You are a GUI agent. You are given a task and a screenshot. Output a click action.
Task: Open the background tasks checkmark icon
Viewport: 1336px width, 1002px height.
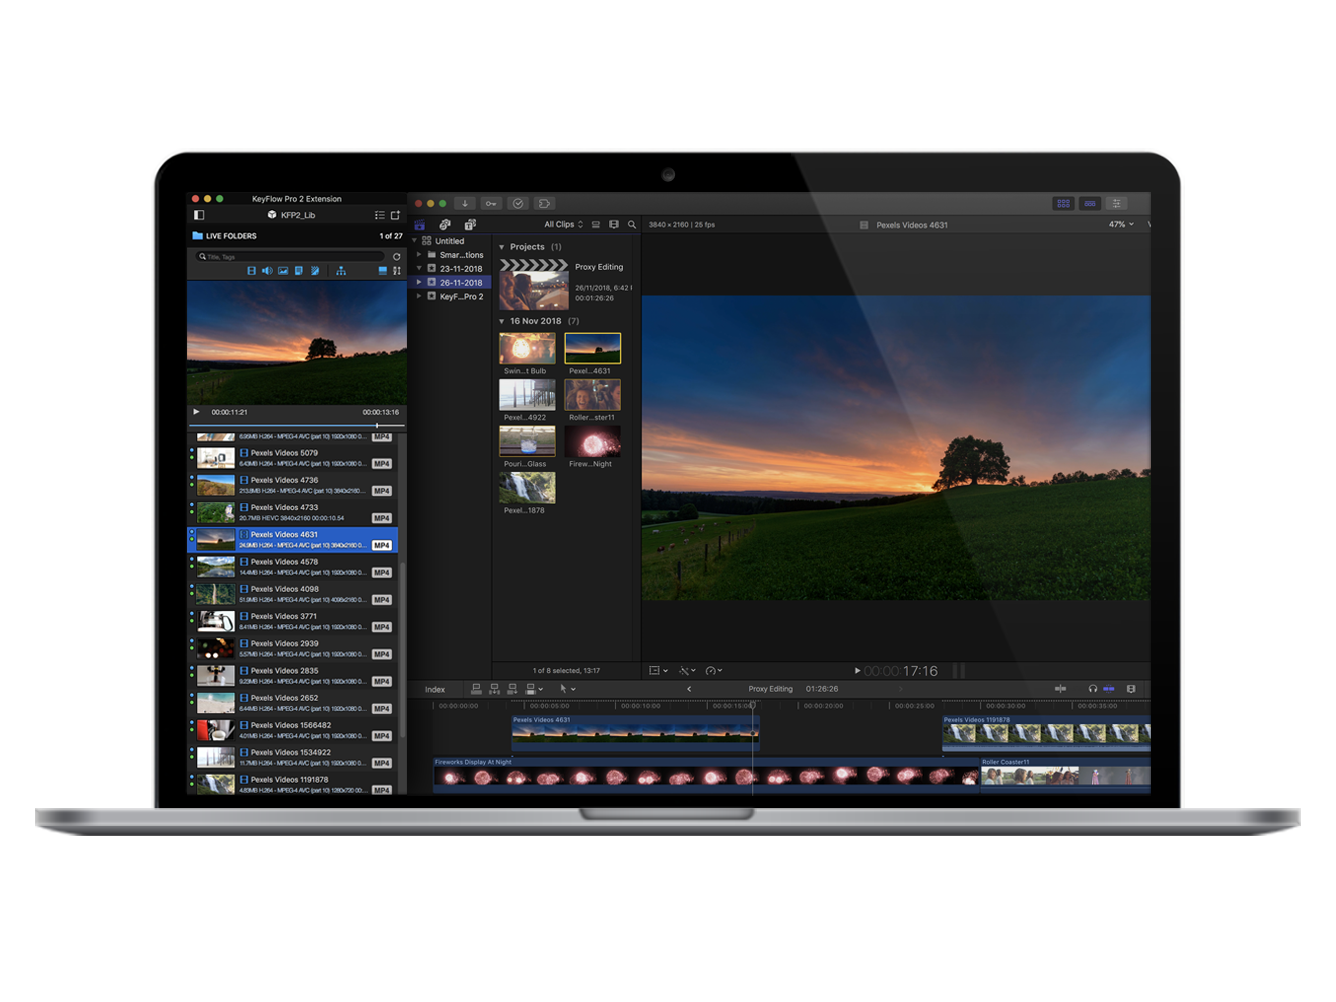(518, 204)
